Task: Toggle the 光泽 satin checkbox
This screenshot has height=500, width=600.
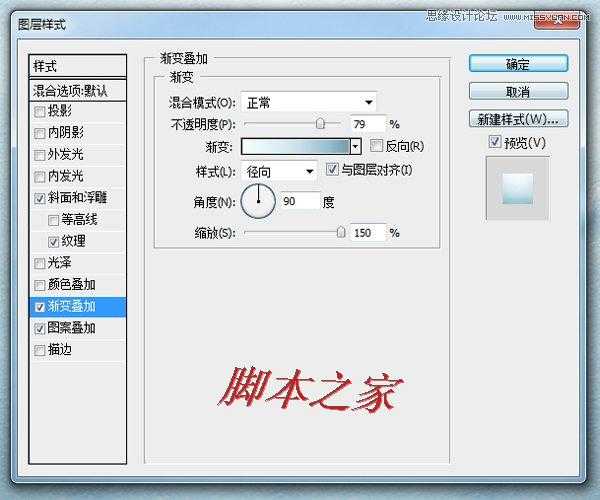Action: 40,263
